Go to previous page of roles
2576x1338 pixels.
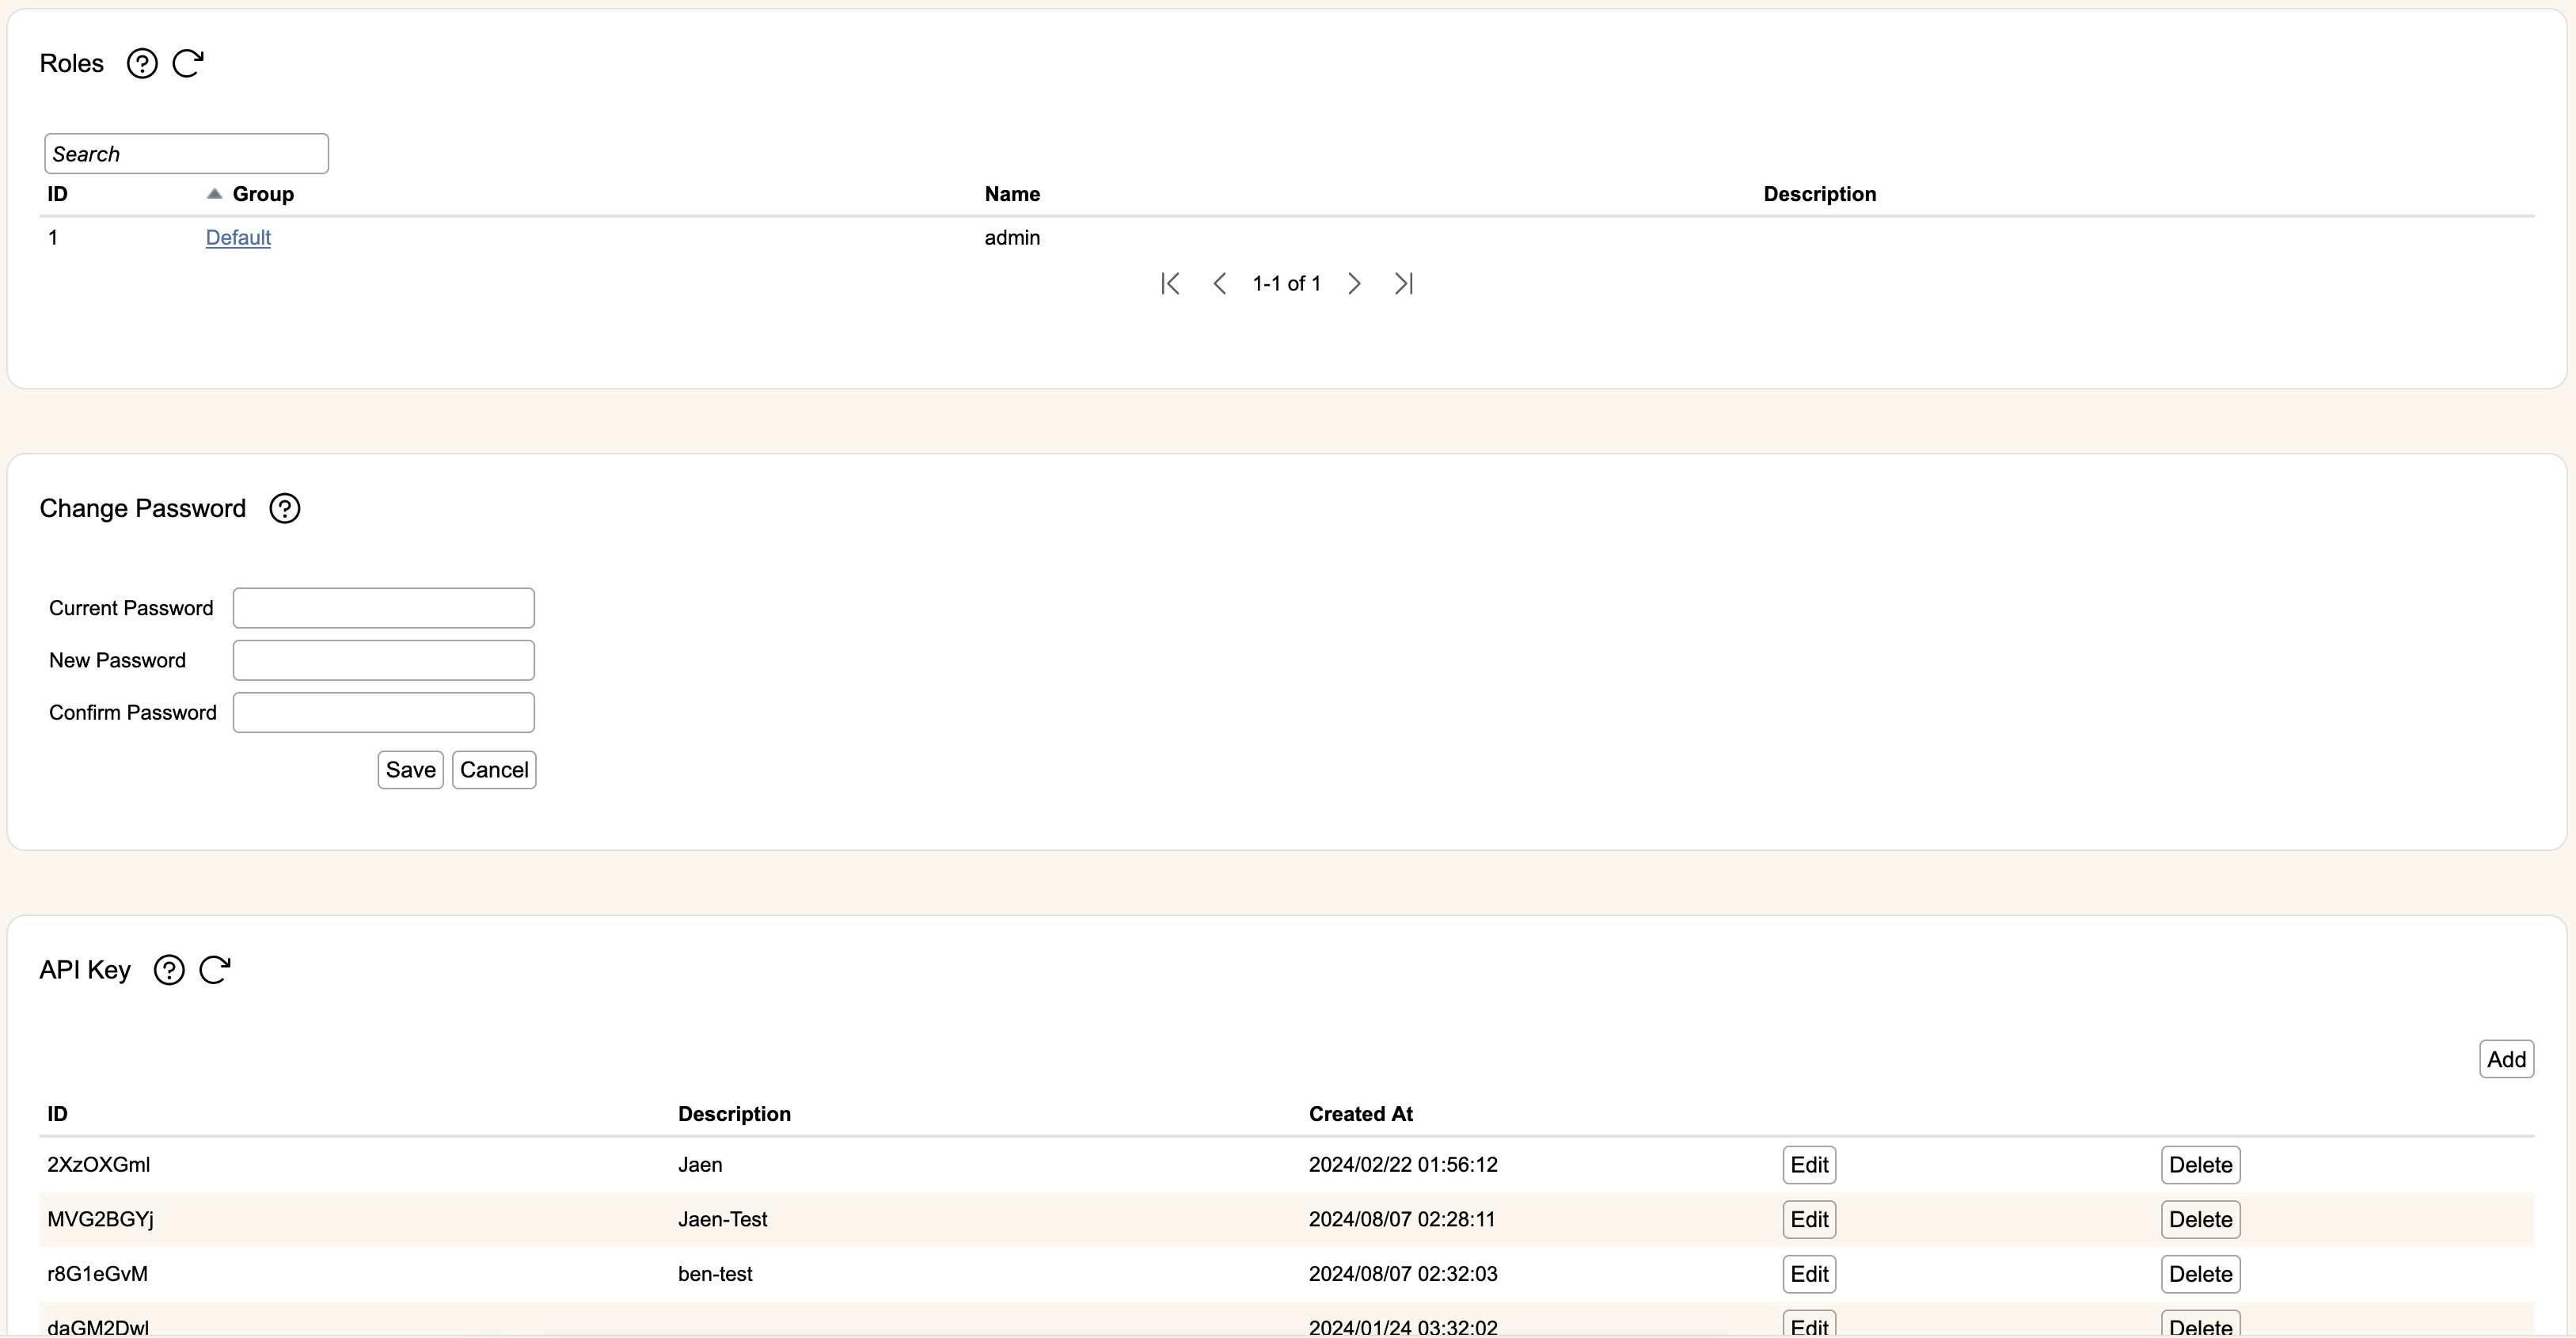coord(1220,284)
